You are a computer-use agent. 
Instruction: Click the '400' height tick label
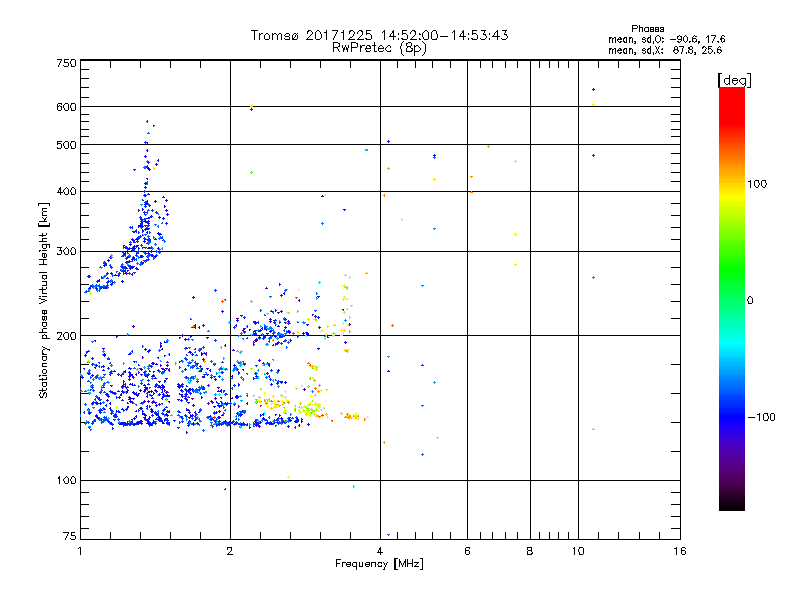pyautogui.click(x=66, y=191)
